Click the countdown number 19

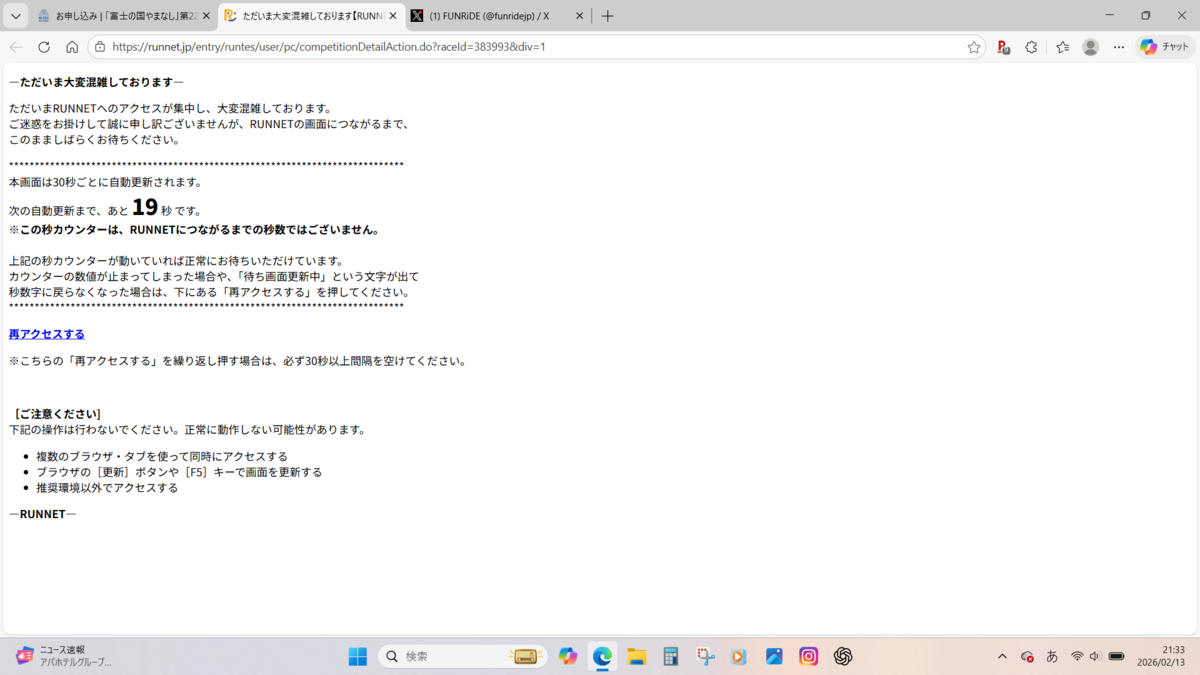(x=145, y=207)
